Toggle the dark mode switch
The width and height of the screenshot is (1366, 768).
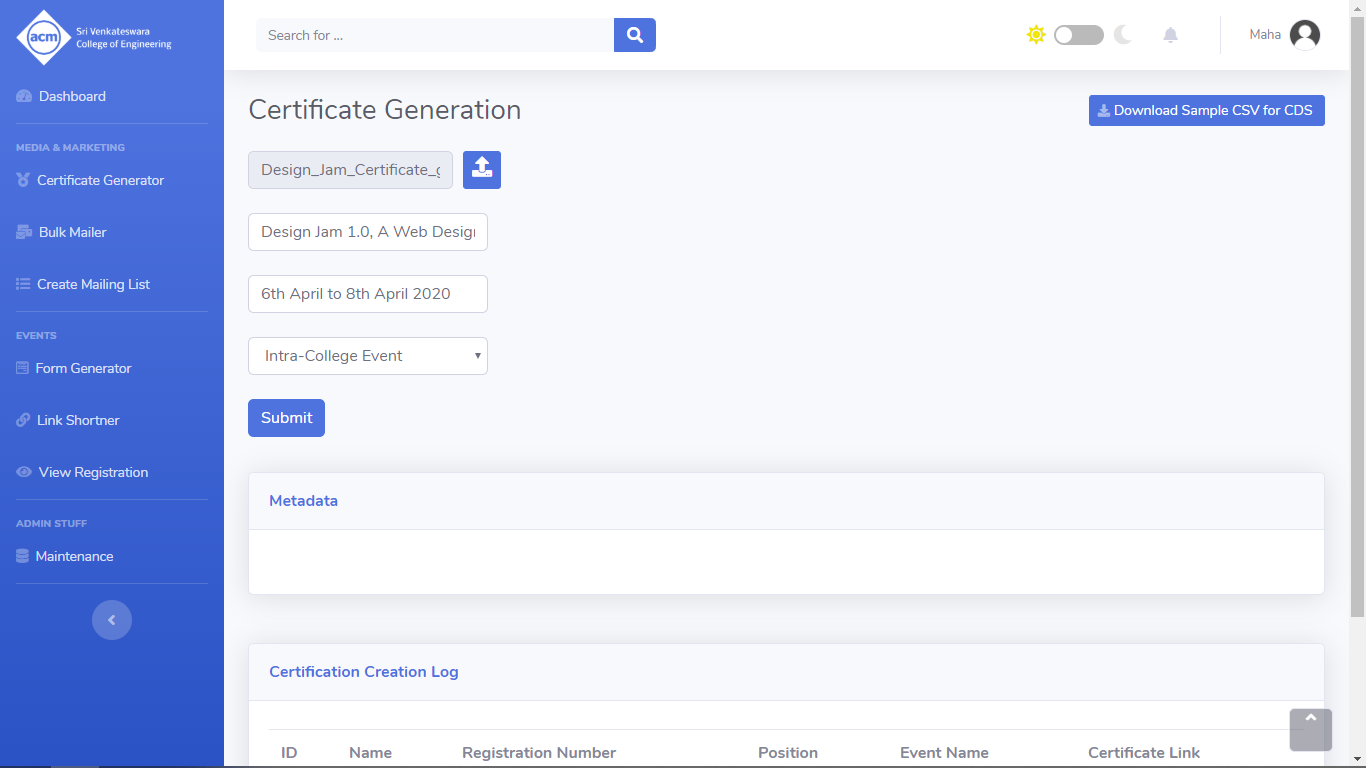tap(1079, 35)
